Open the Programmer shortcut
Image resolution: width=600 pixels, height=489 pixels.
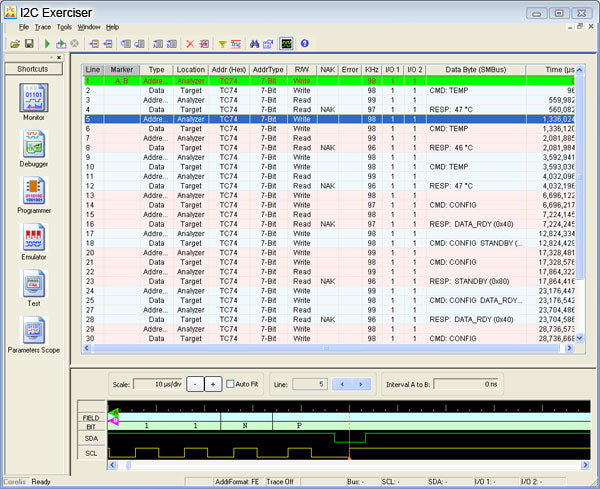34,195
